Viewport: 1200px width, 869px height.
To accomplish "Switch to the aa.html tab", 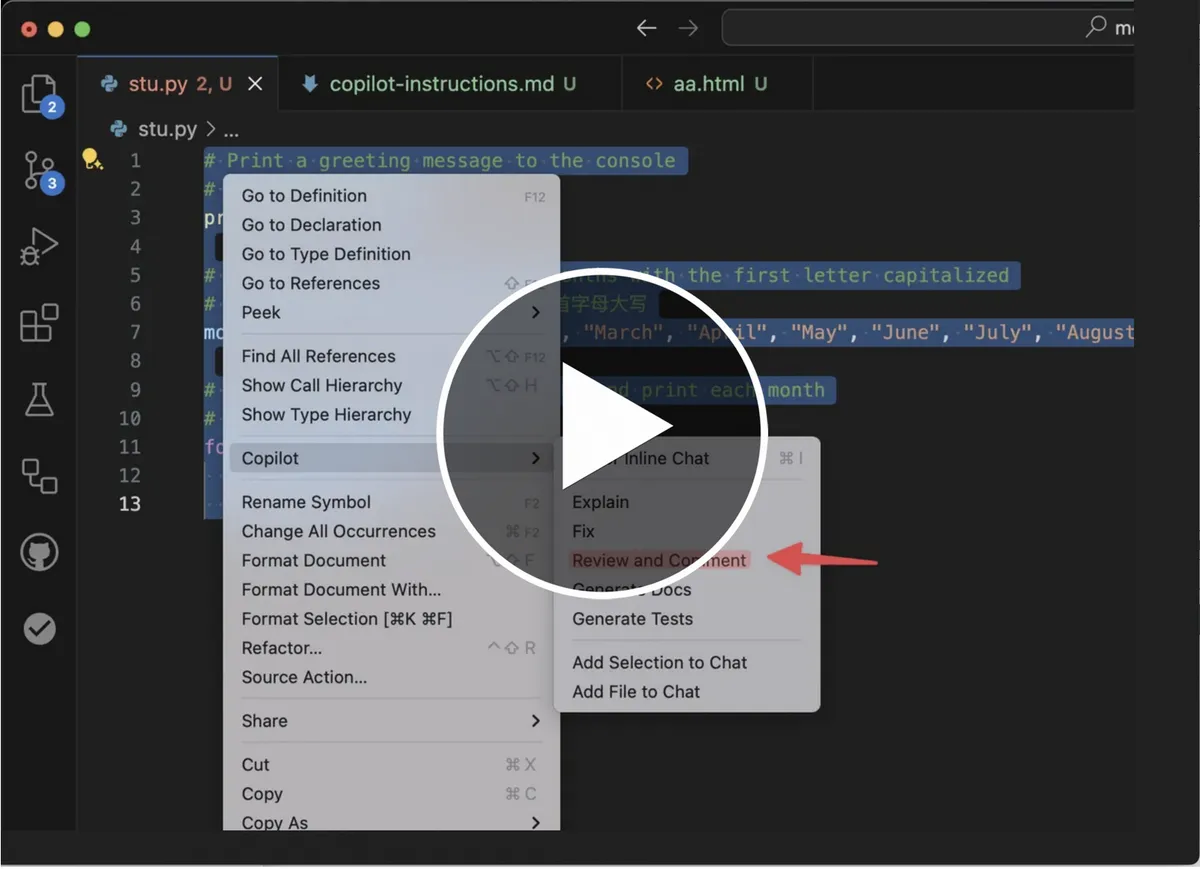I will 707,84.
